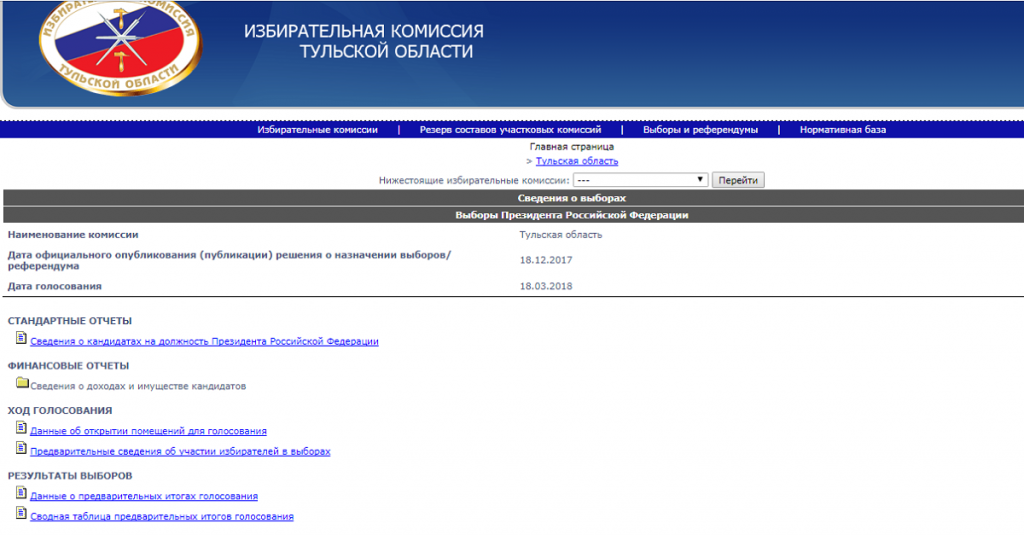
Task: Click document icon beside candidates info link
Action: [x=22, y=339]
